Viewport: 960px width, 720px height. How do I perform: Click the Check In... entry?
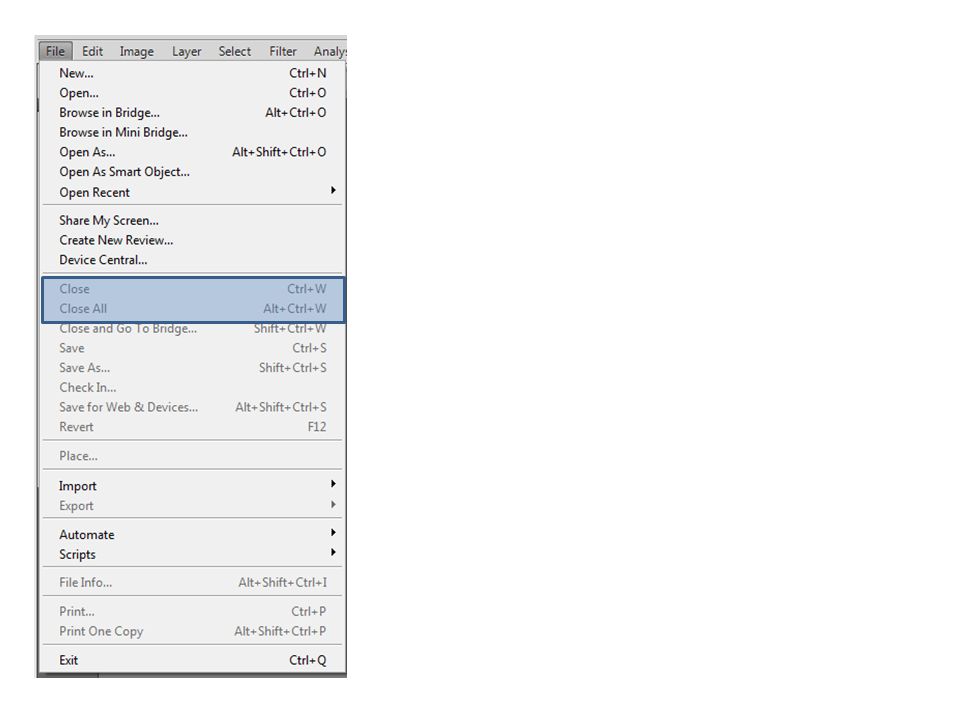193,388
